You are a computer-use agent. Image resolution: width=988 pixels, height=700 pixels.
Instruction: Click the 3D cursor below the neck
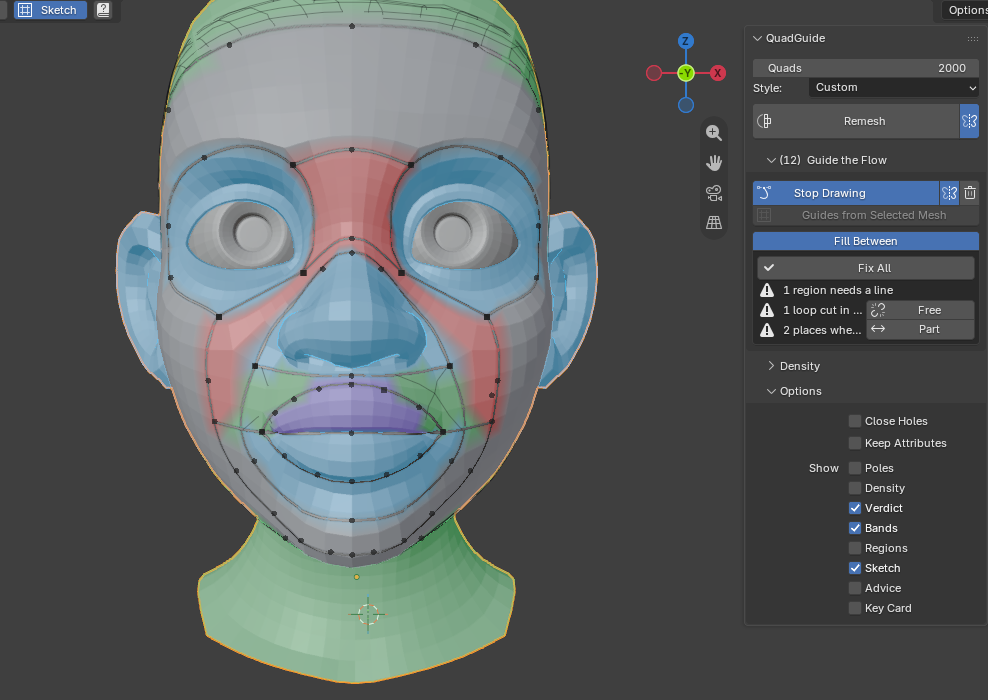(x=368, y=614)
